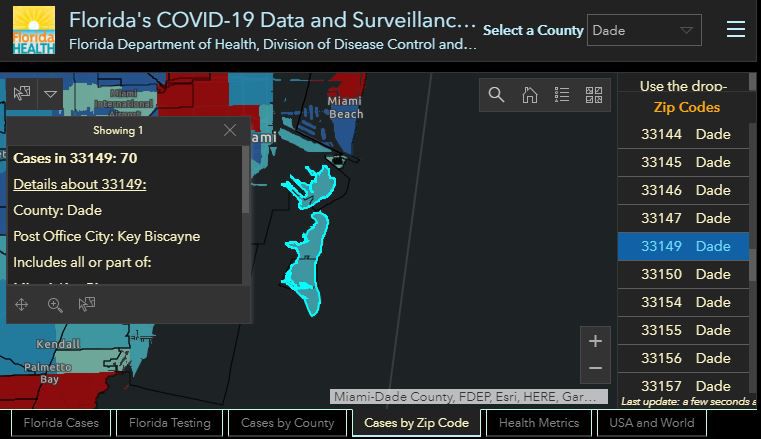Open the Select a County dropdown
The image size is (761, 439).
pos(644,30)
